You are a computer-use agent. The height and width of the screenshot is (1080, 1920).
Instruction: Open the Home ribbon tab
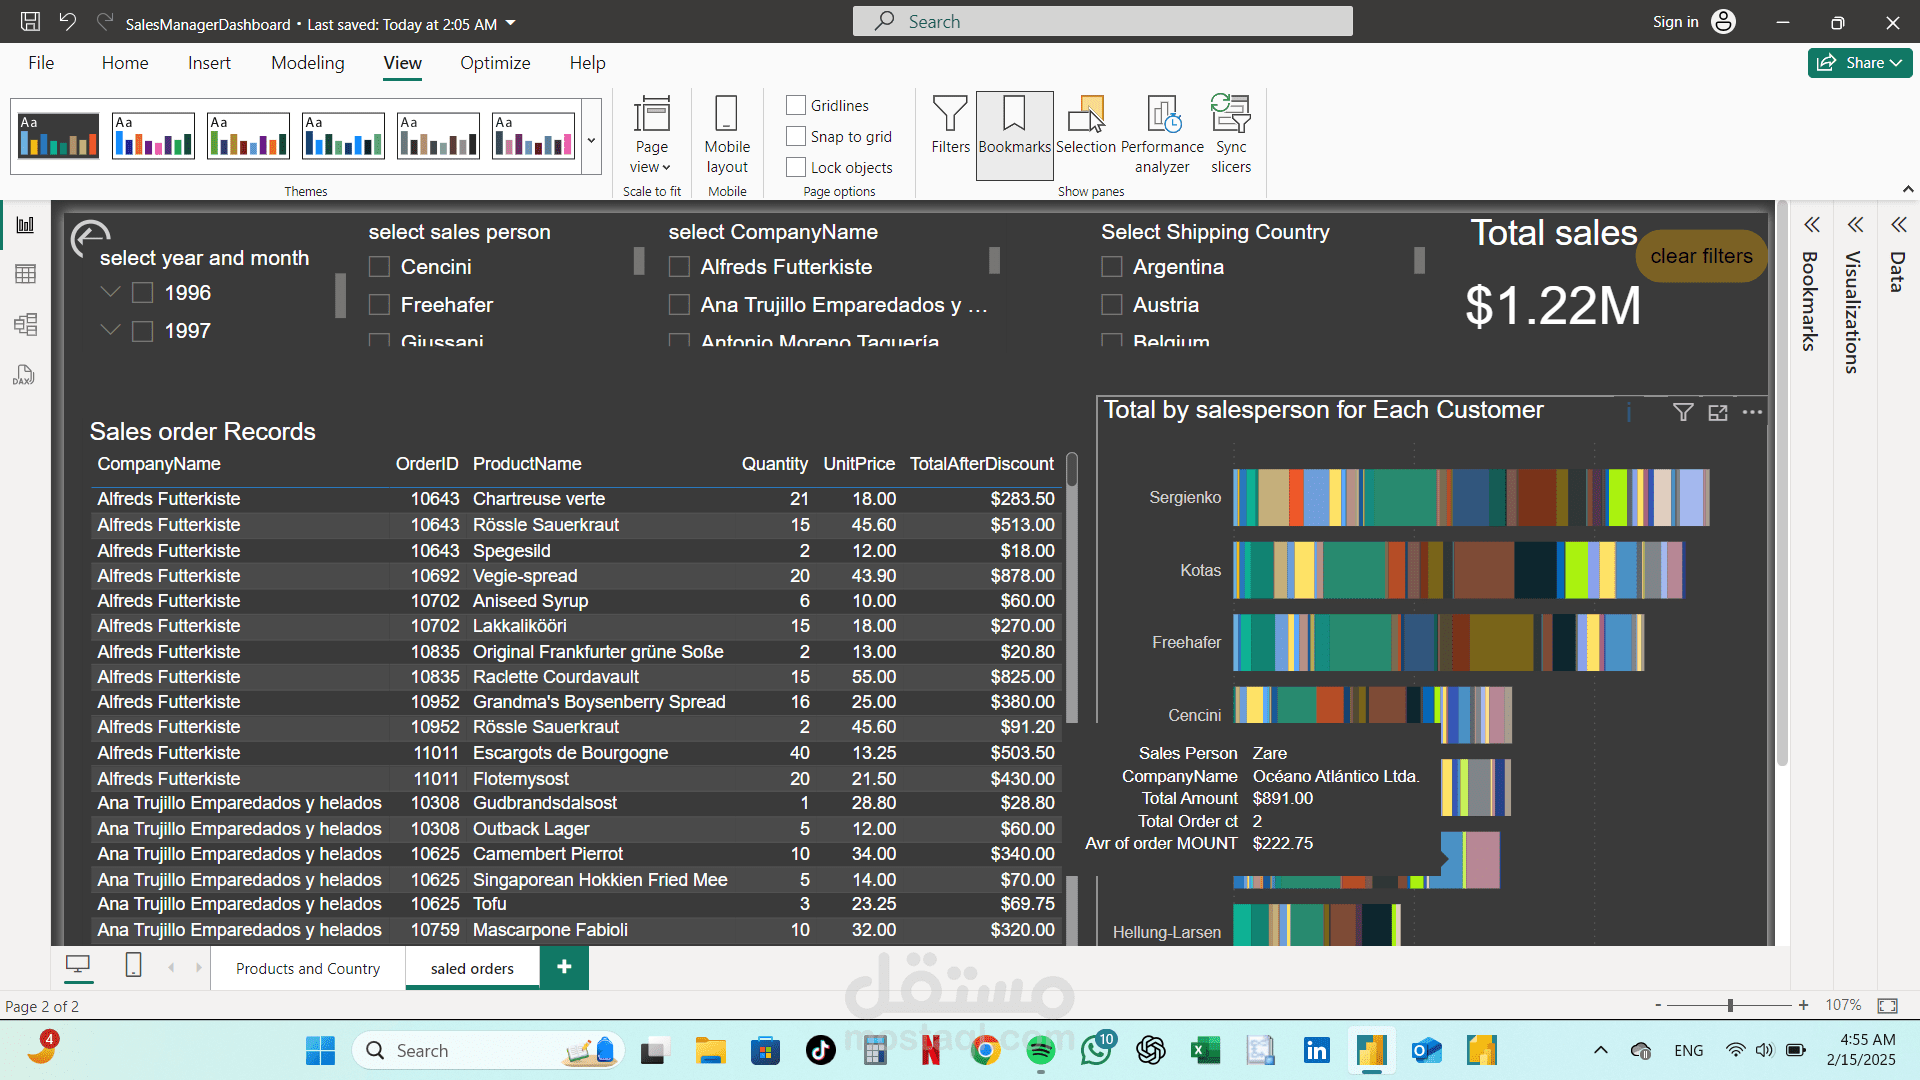pyautogui.click(x=125, y=63)
